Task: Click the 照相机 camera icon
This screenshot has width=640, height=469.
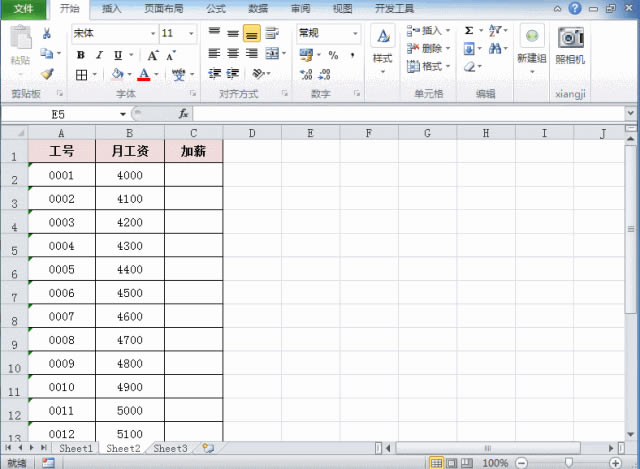Action: point(571,38)
